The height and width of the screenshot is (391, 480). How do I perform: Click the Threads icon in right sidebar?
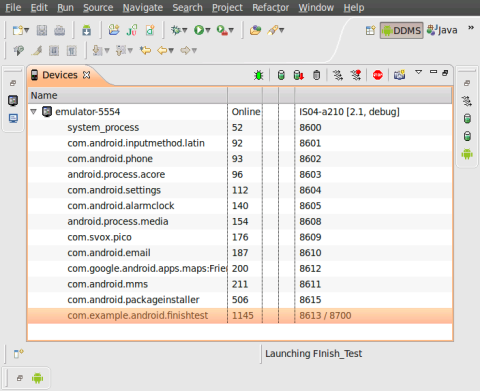pos(467,101)
